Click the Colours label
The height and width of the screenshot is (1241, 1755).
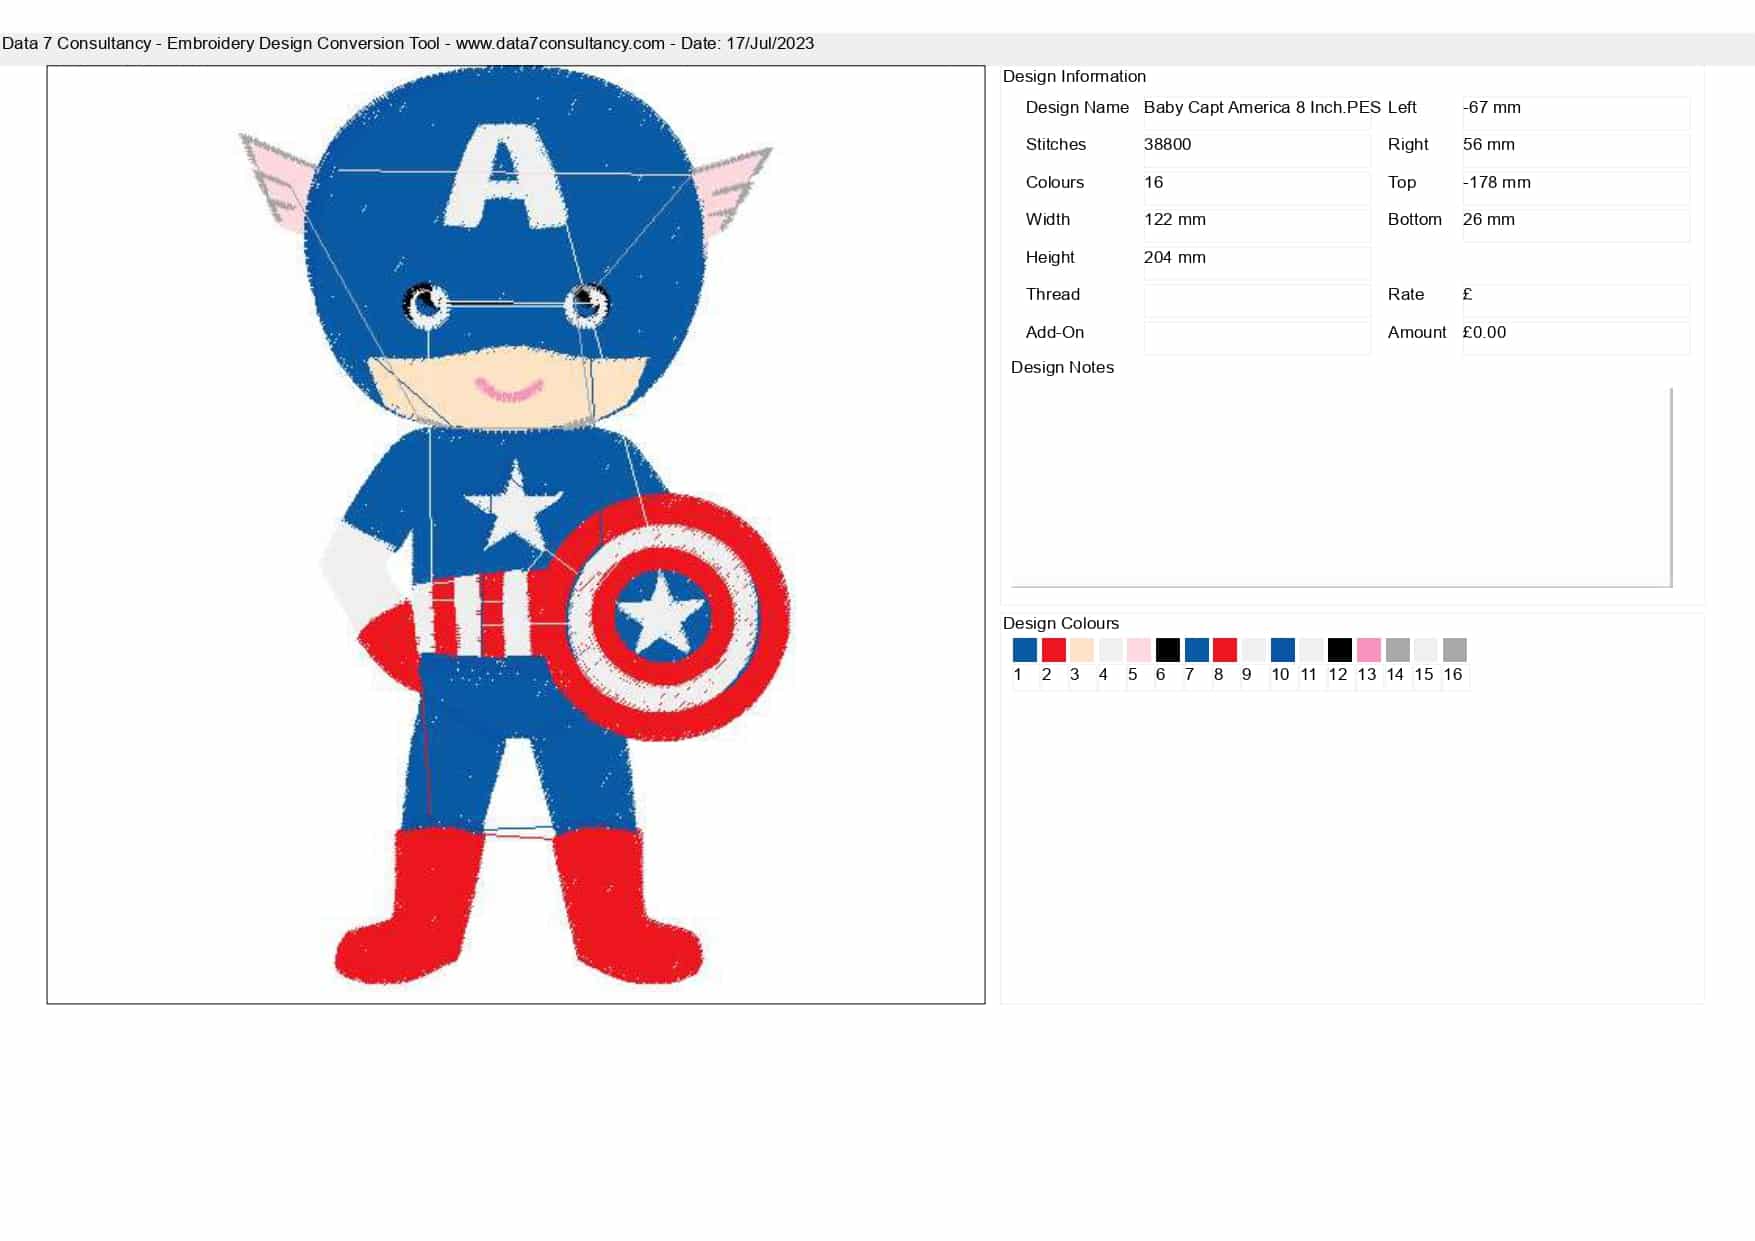point(1055,182)
